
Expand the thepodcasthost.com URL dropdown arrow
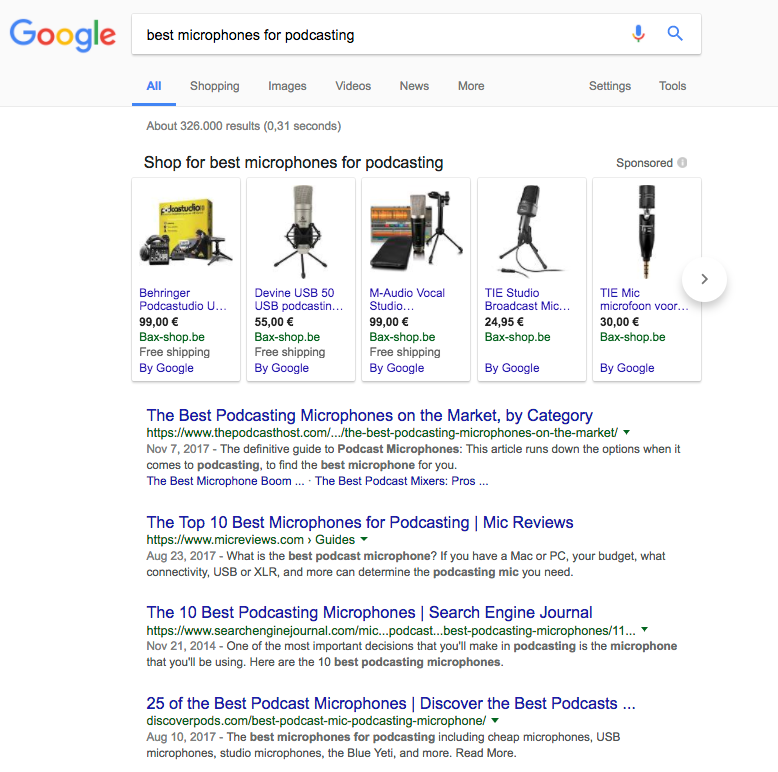point(627,432)
